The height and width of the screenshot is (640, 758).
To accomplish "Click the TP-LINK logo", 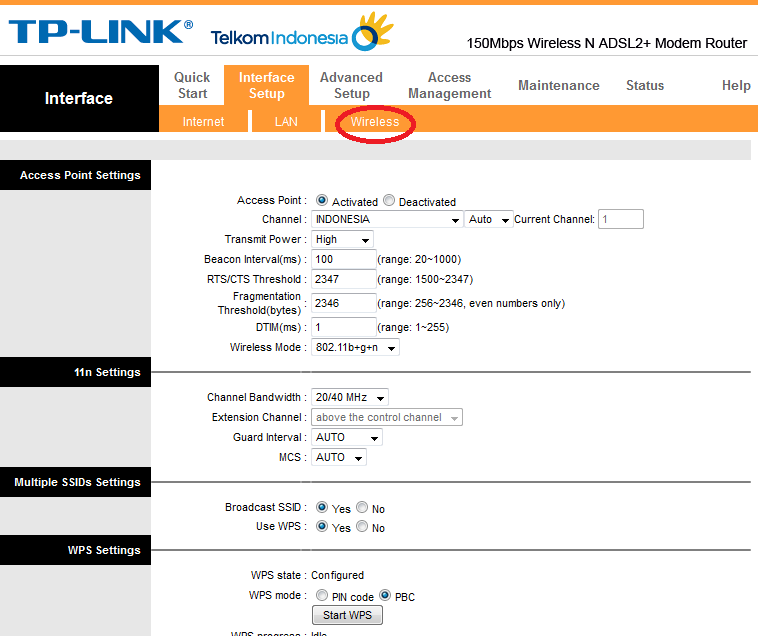I will [101, 32].
